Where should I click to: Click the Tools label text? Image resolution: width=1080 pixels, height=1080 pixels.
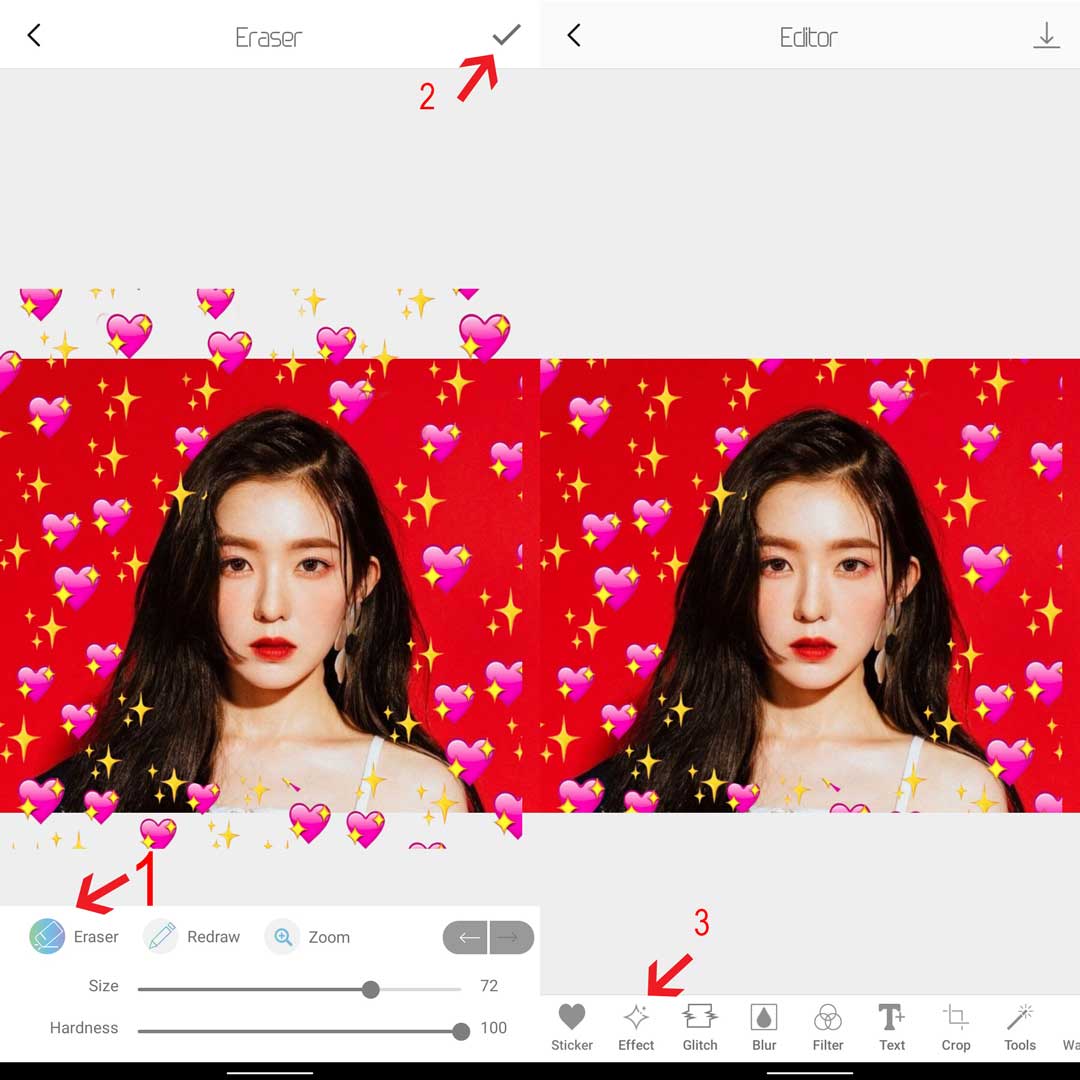click(1019, 1045)
